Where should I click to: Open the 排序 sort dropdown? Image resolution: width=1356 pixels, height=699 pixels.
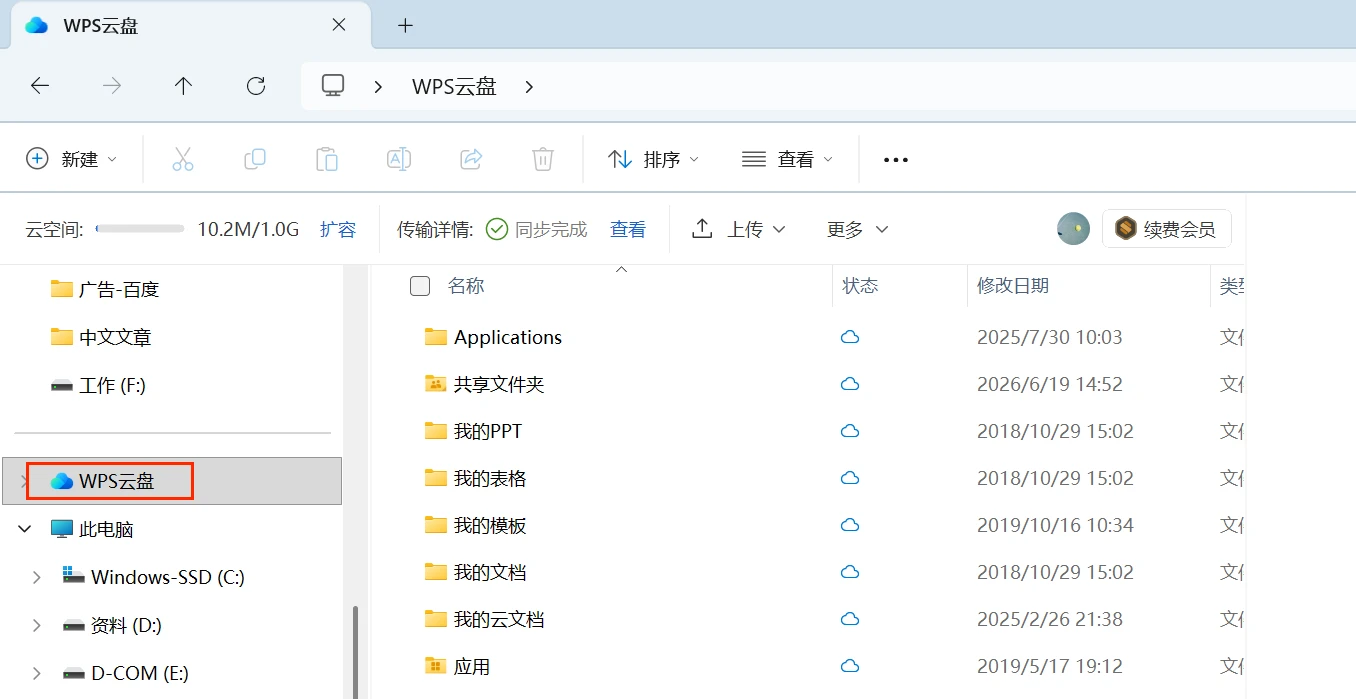[x=654, y=159]
